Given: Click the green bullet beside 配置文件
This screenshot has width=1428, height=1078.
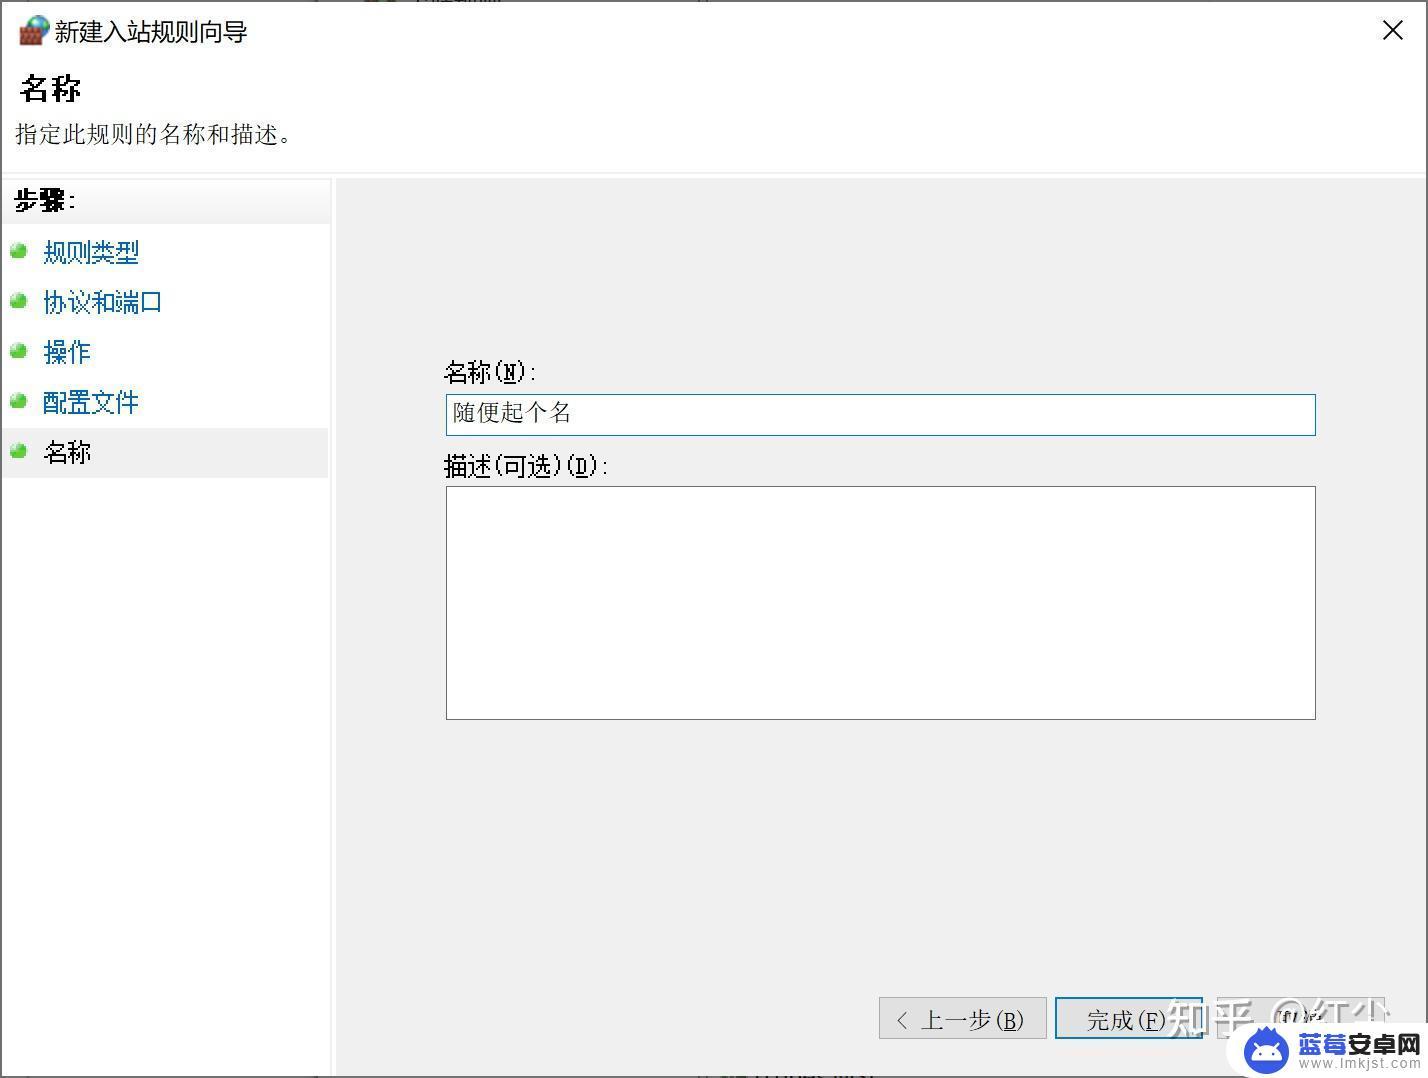Looking at the screenshot, I should pos(18,400).
